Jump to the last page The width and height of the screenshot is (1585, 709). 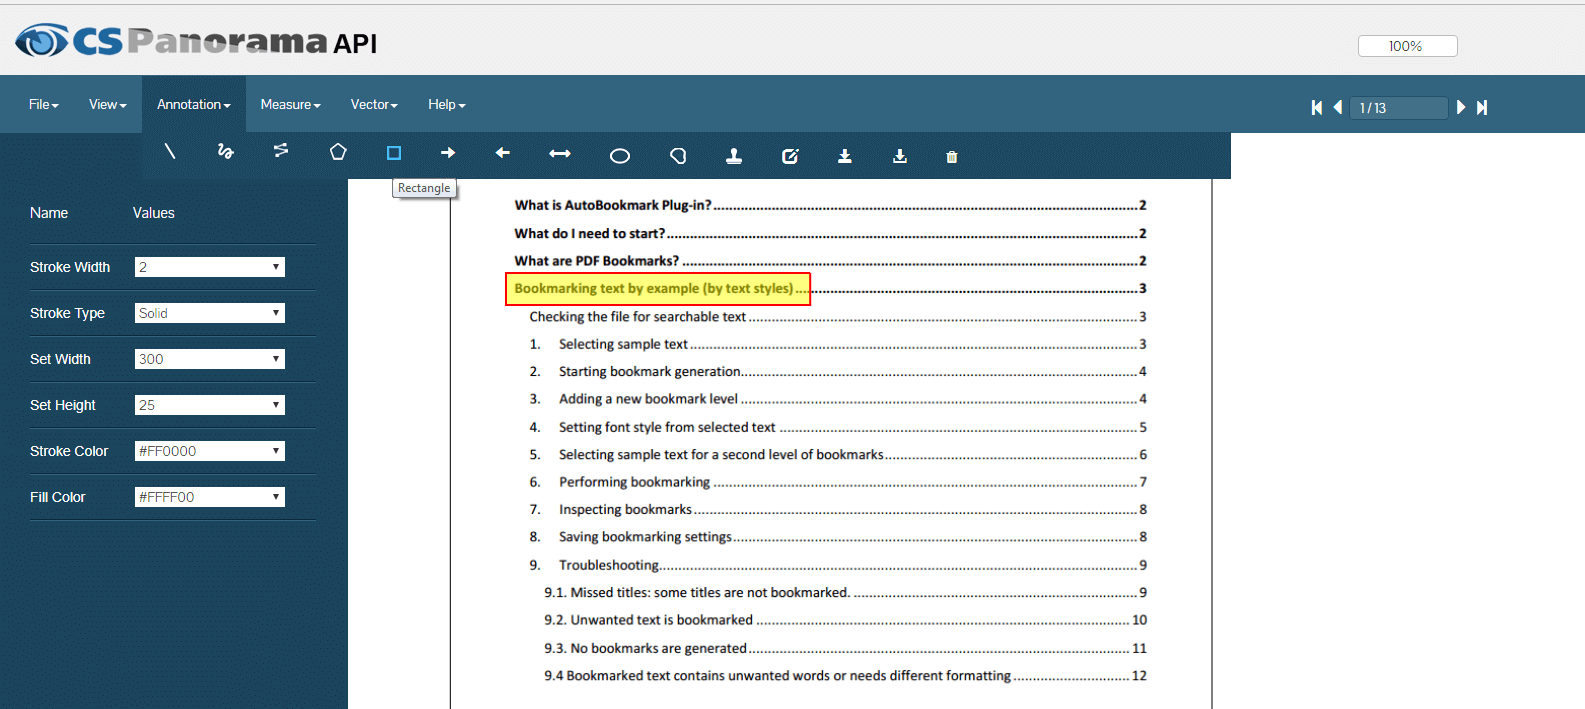point(1482,108)
